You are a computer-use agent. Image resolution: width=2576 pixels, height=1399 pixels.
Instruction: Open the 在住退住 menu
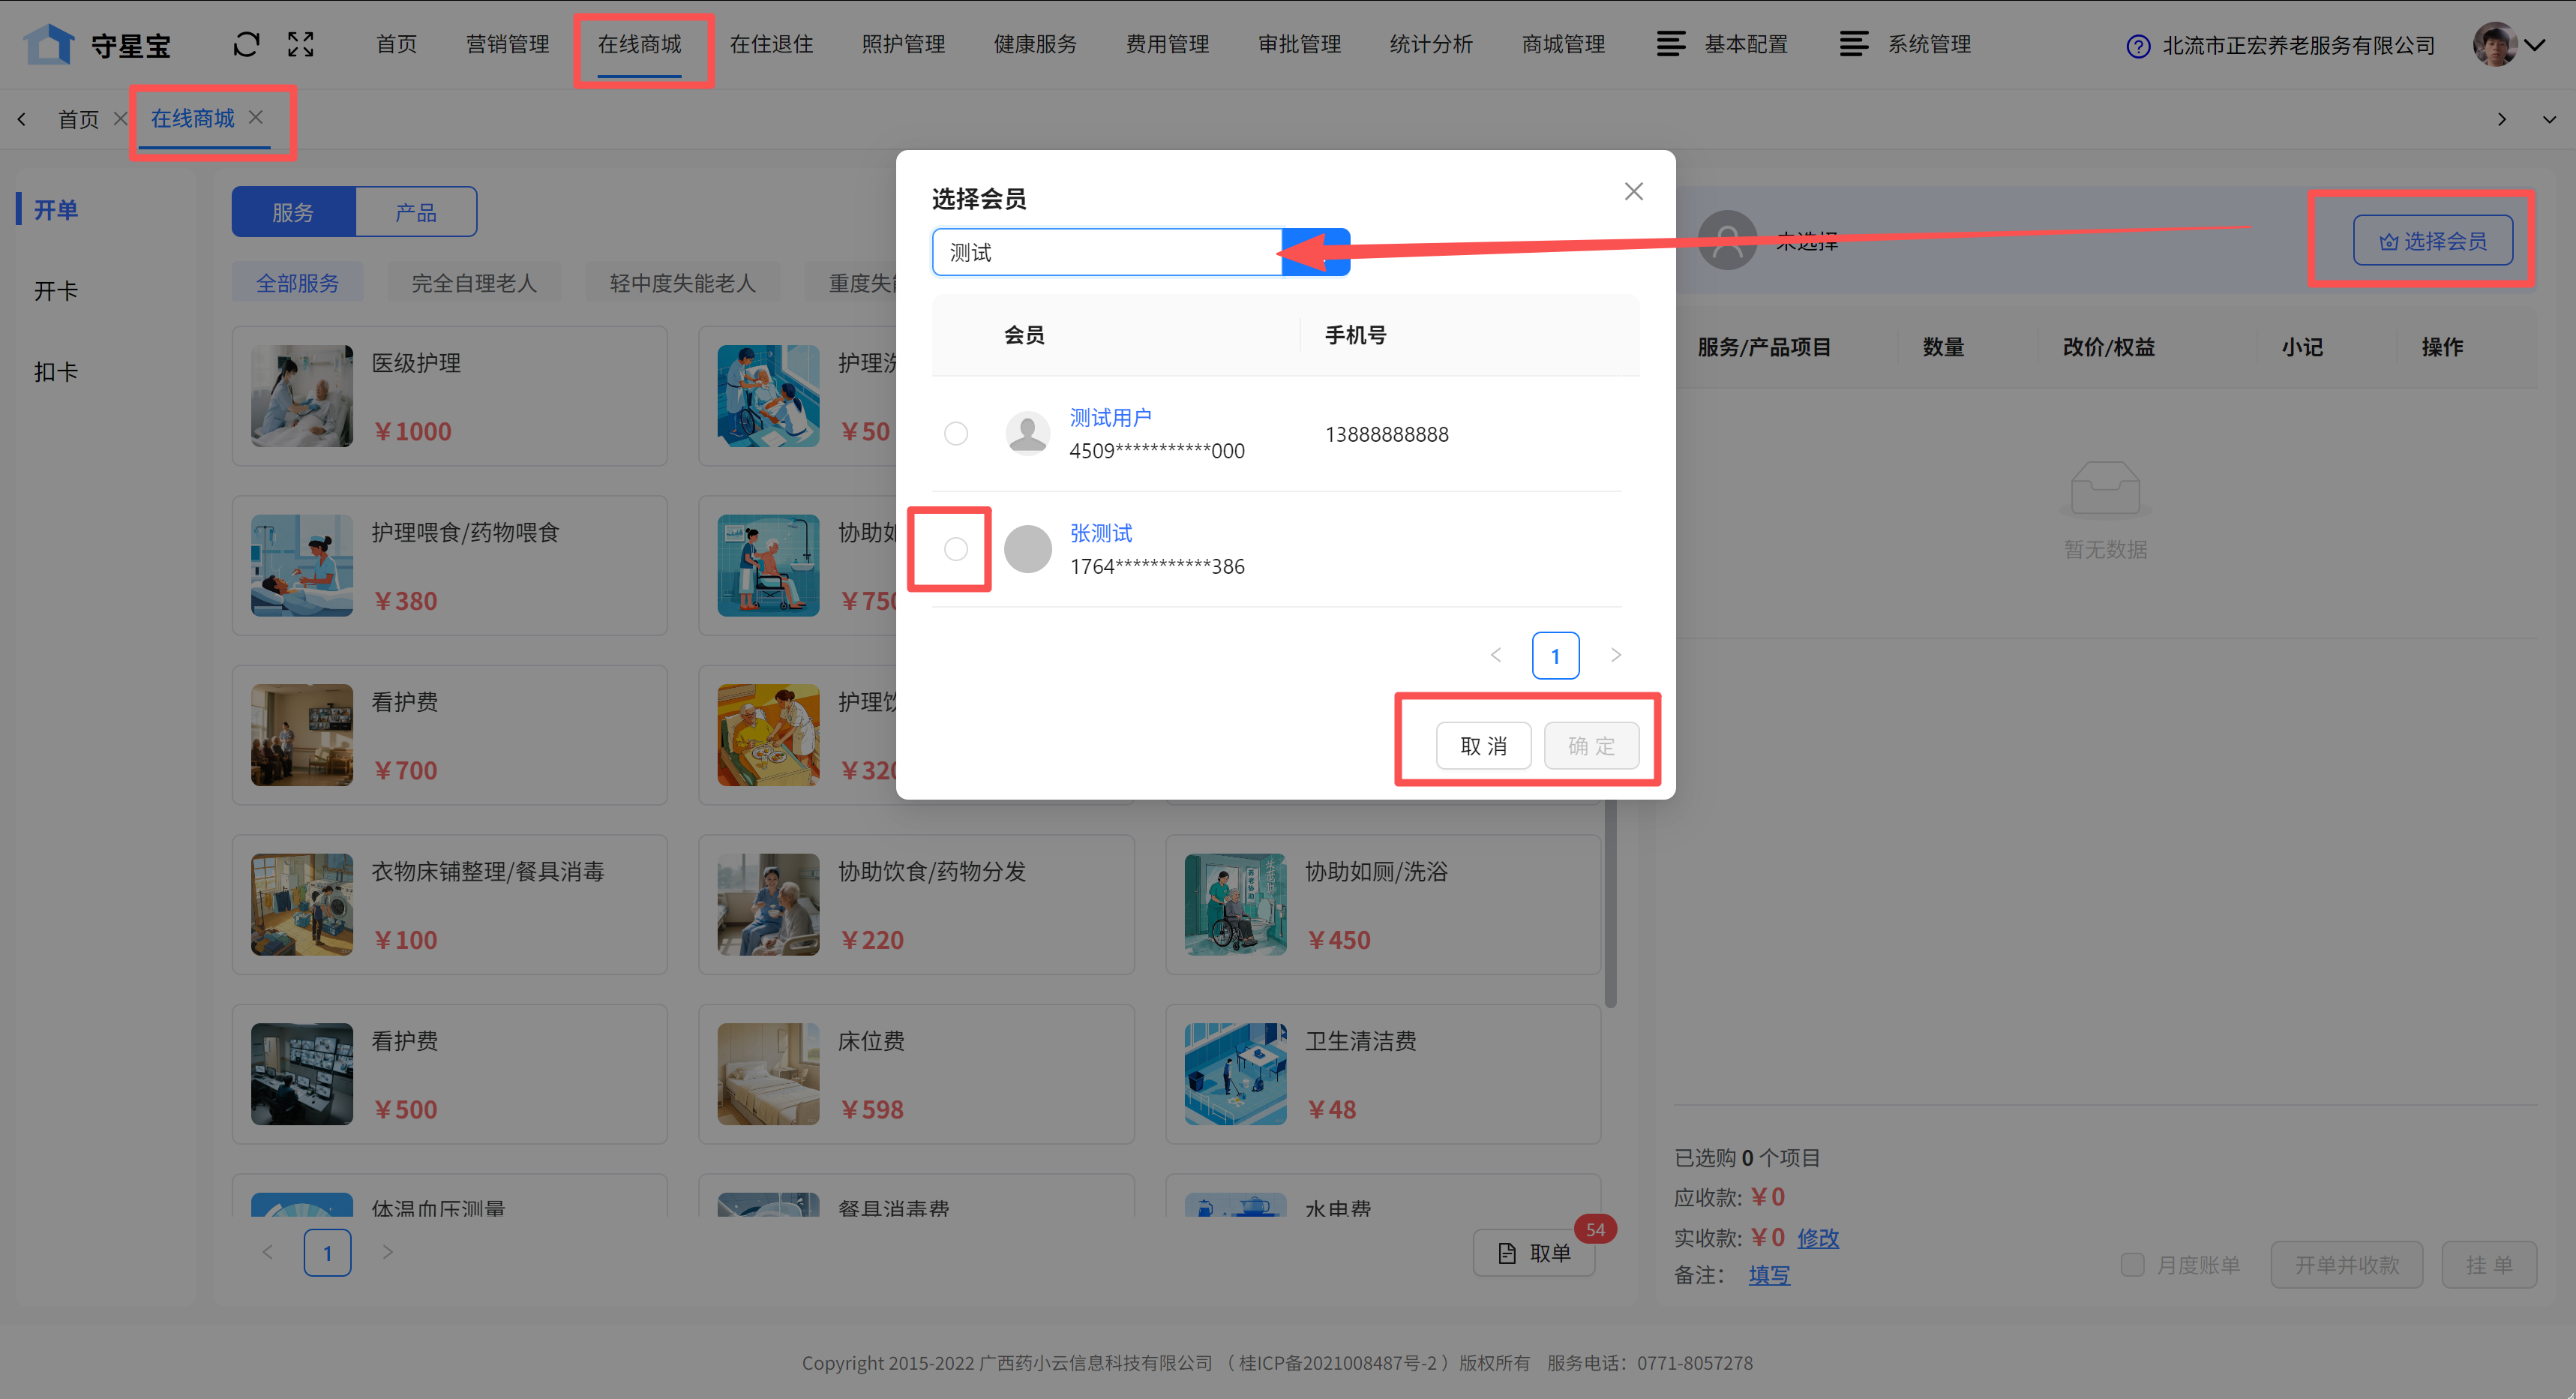coord(771,44)
